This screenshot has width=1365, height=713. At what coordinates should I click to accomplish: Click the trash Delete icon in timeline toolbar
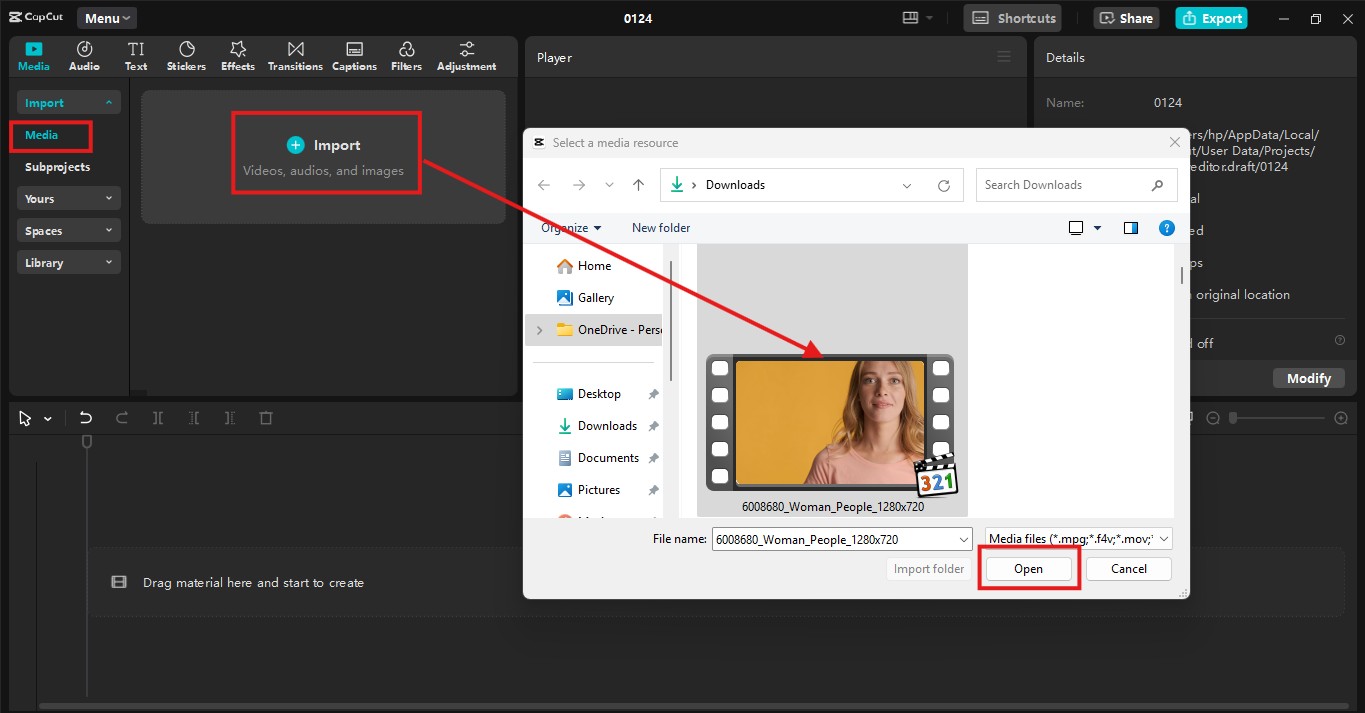click(x=266, y=418)
